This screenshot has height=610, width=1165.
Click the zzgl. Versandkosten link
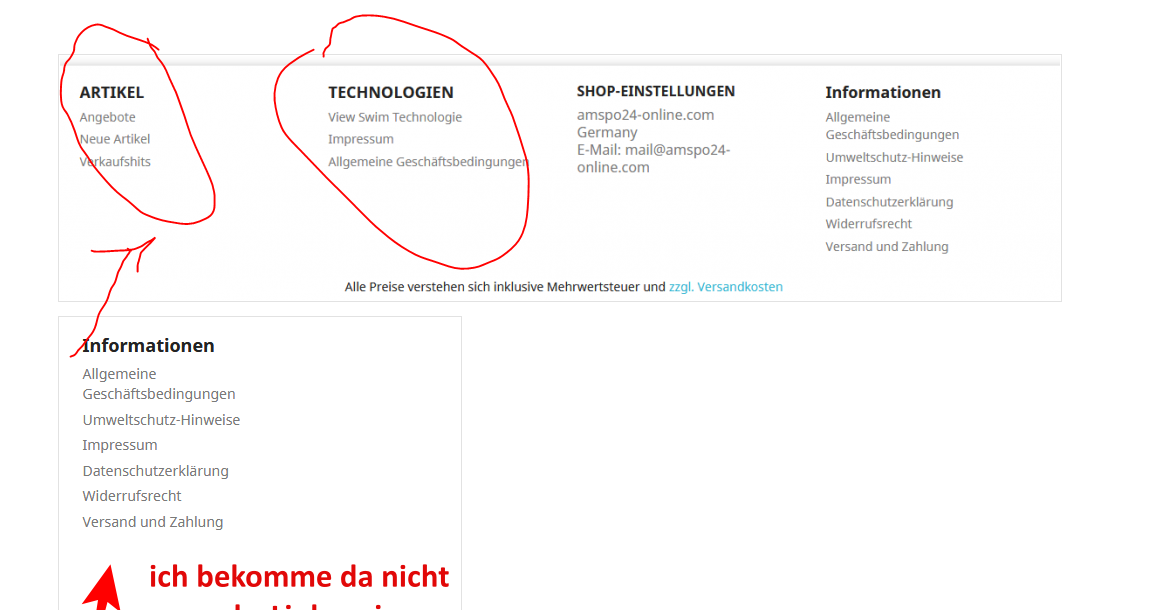(x=726, y=287)
